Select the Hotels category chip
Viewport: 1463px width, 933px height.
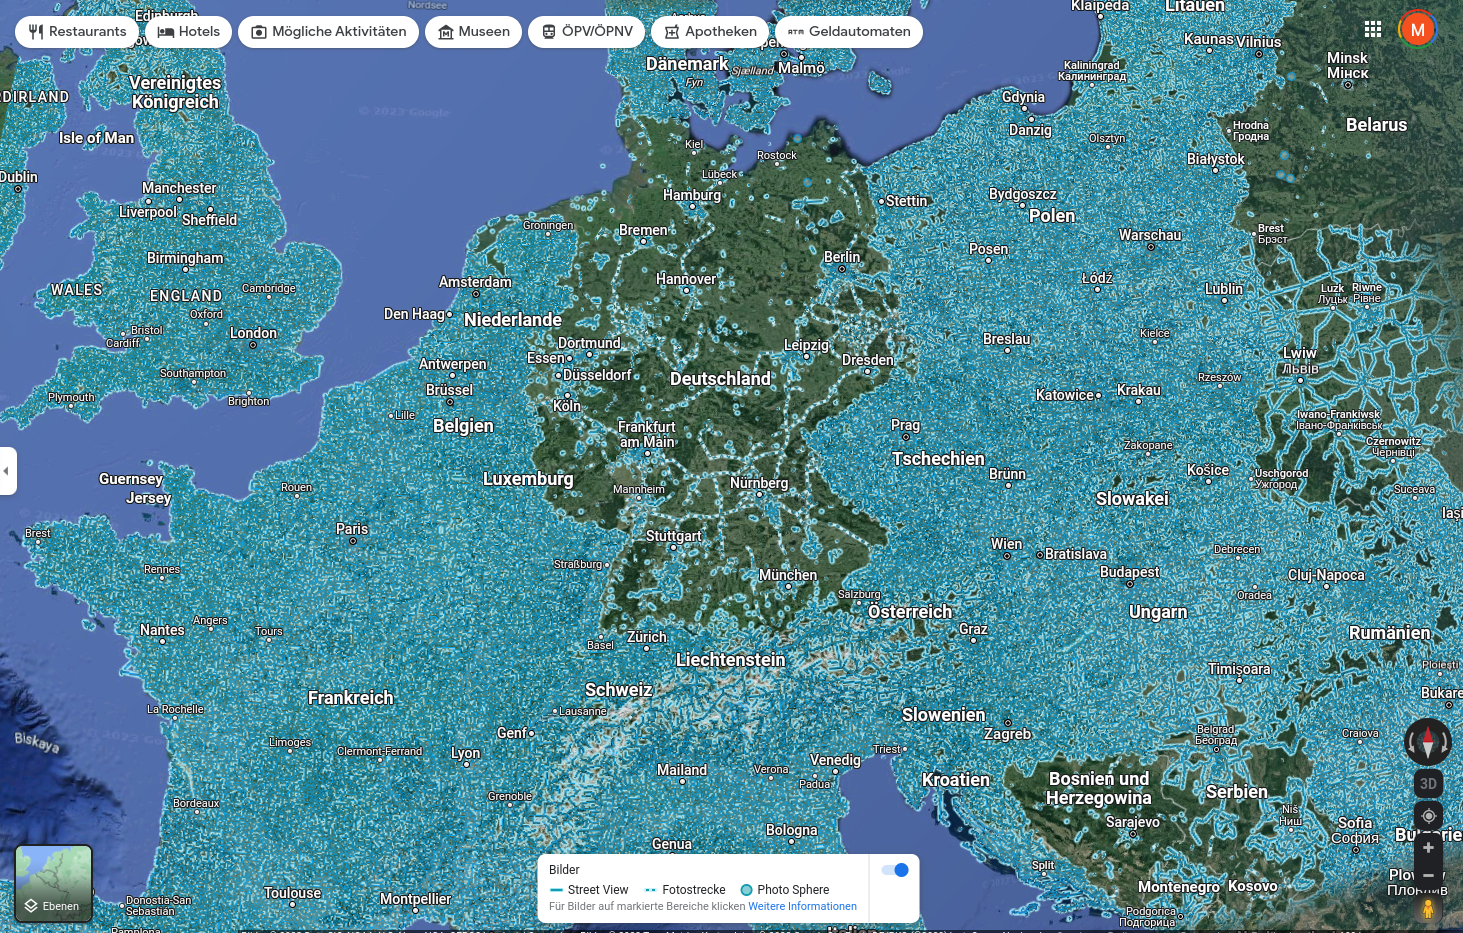point(189,32)
